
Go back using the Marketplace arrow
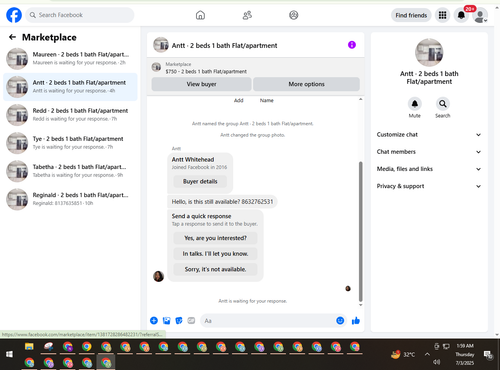pyautogui.click(x=12, y=37)
